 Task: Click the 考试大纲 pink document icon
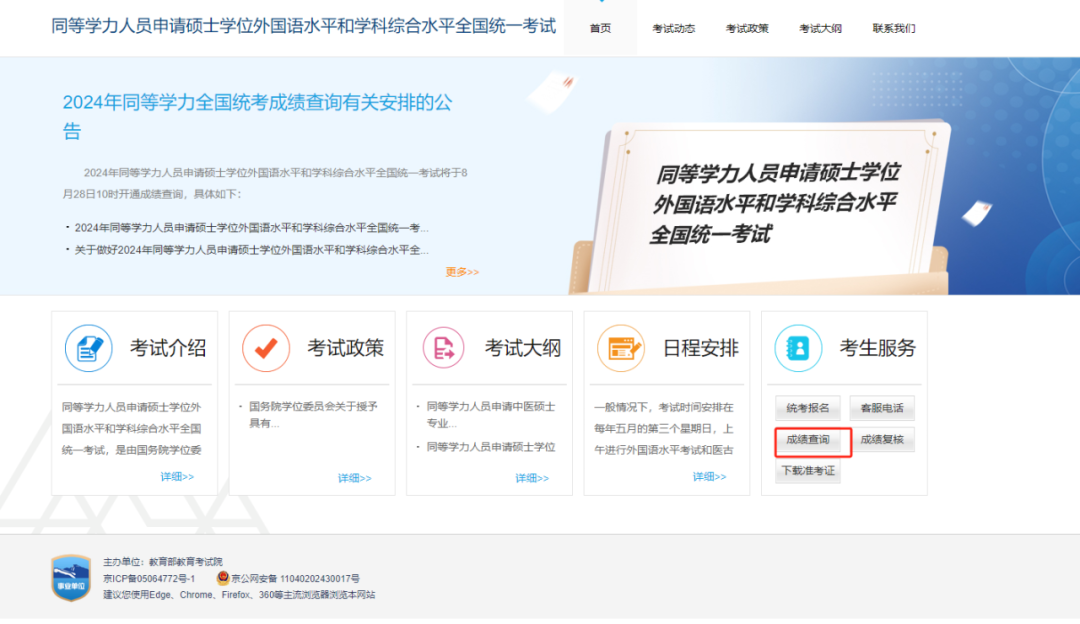[444, 349]
